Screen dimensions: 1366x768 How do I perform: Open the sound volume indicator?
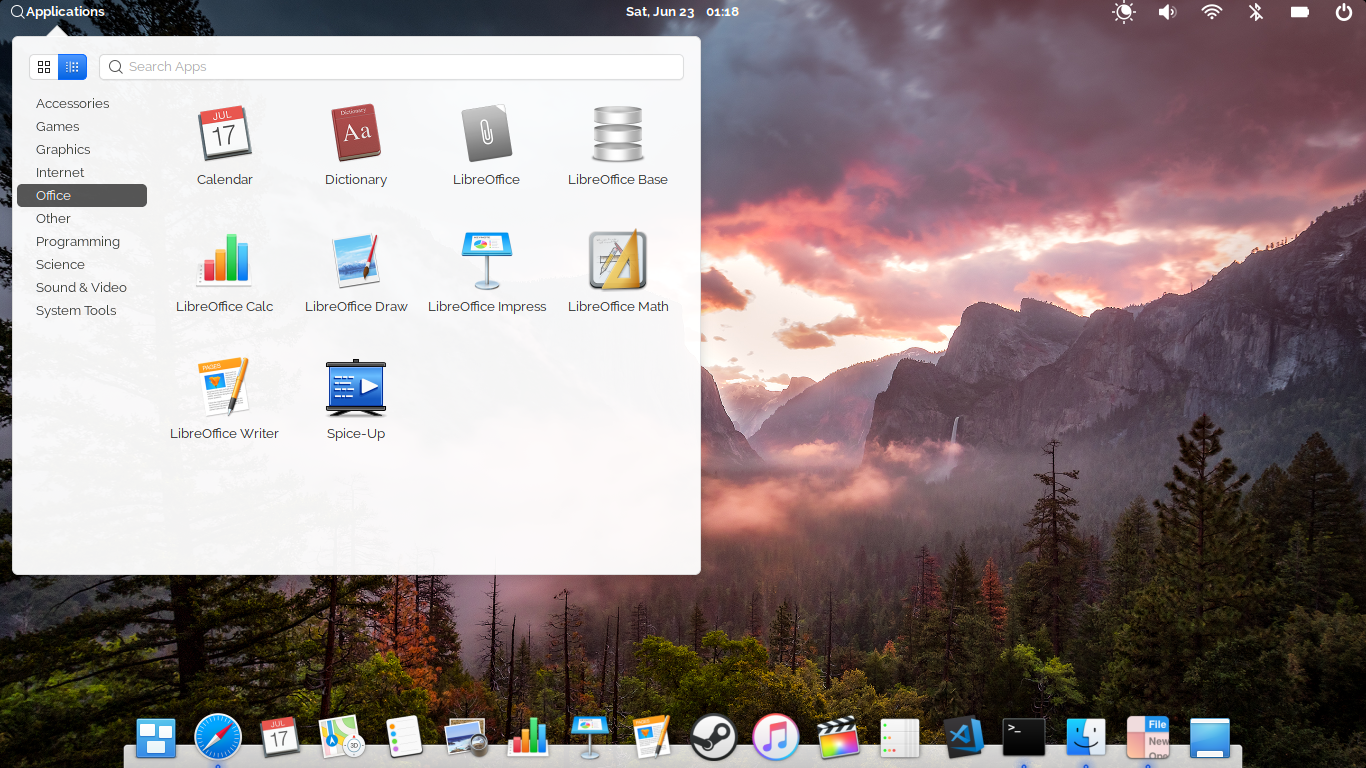tap(1167, 12)
